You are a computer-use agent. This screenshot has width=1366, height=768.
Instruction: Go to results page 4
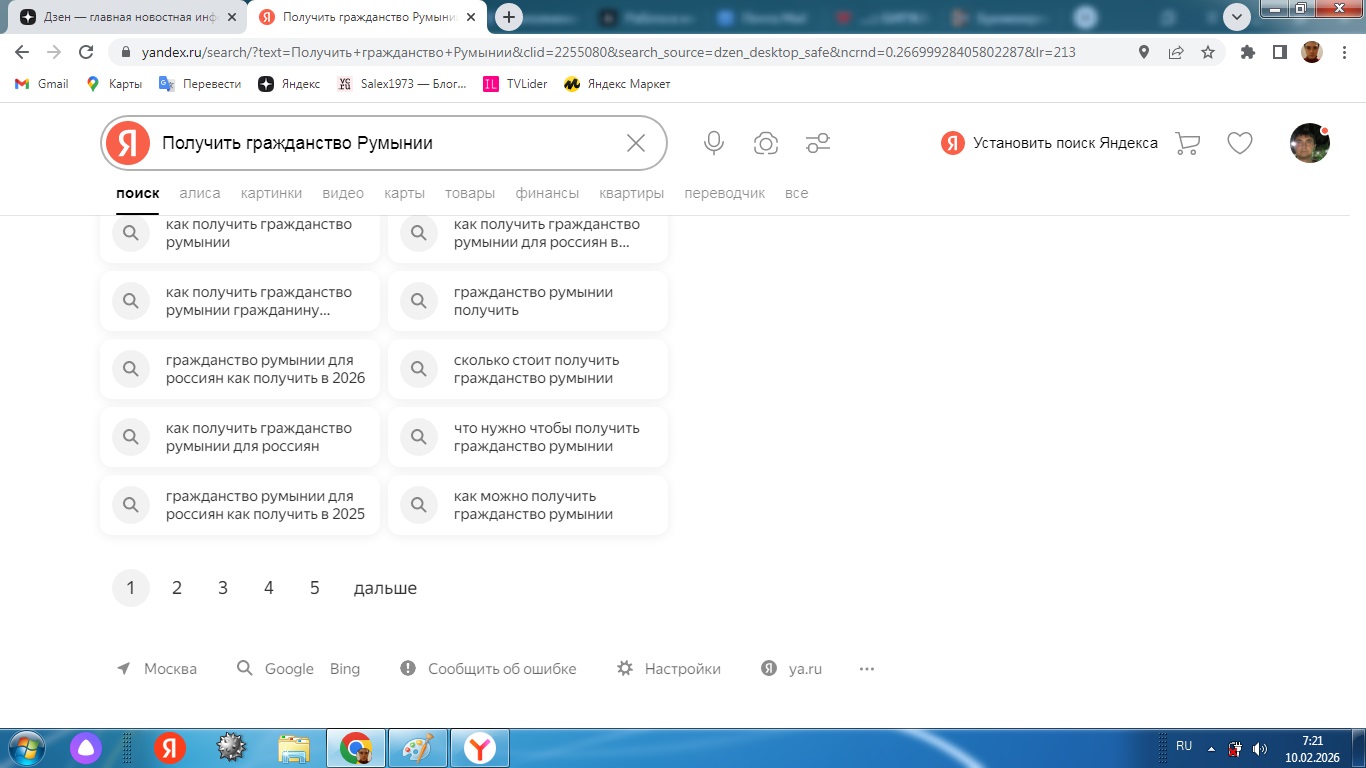(x=269, y=588)
